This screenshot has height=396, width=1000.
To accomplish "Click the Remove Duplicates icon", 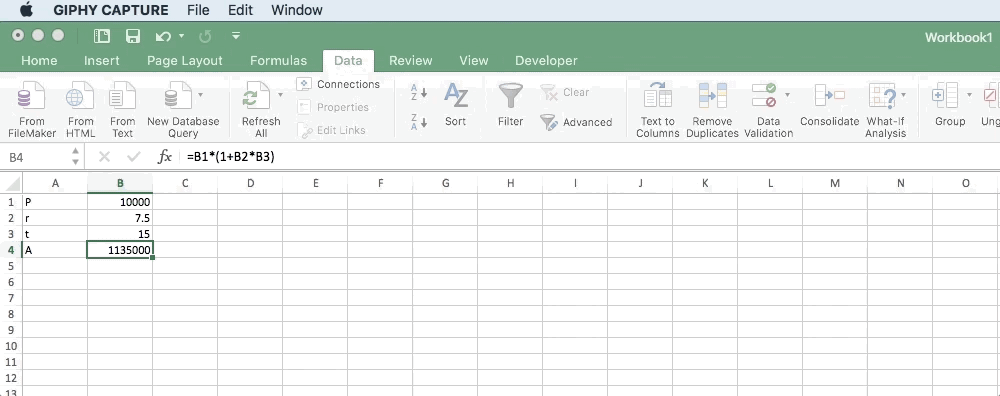I will (x=712, y=96).
